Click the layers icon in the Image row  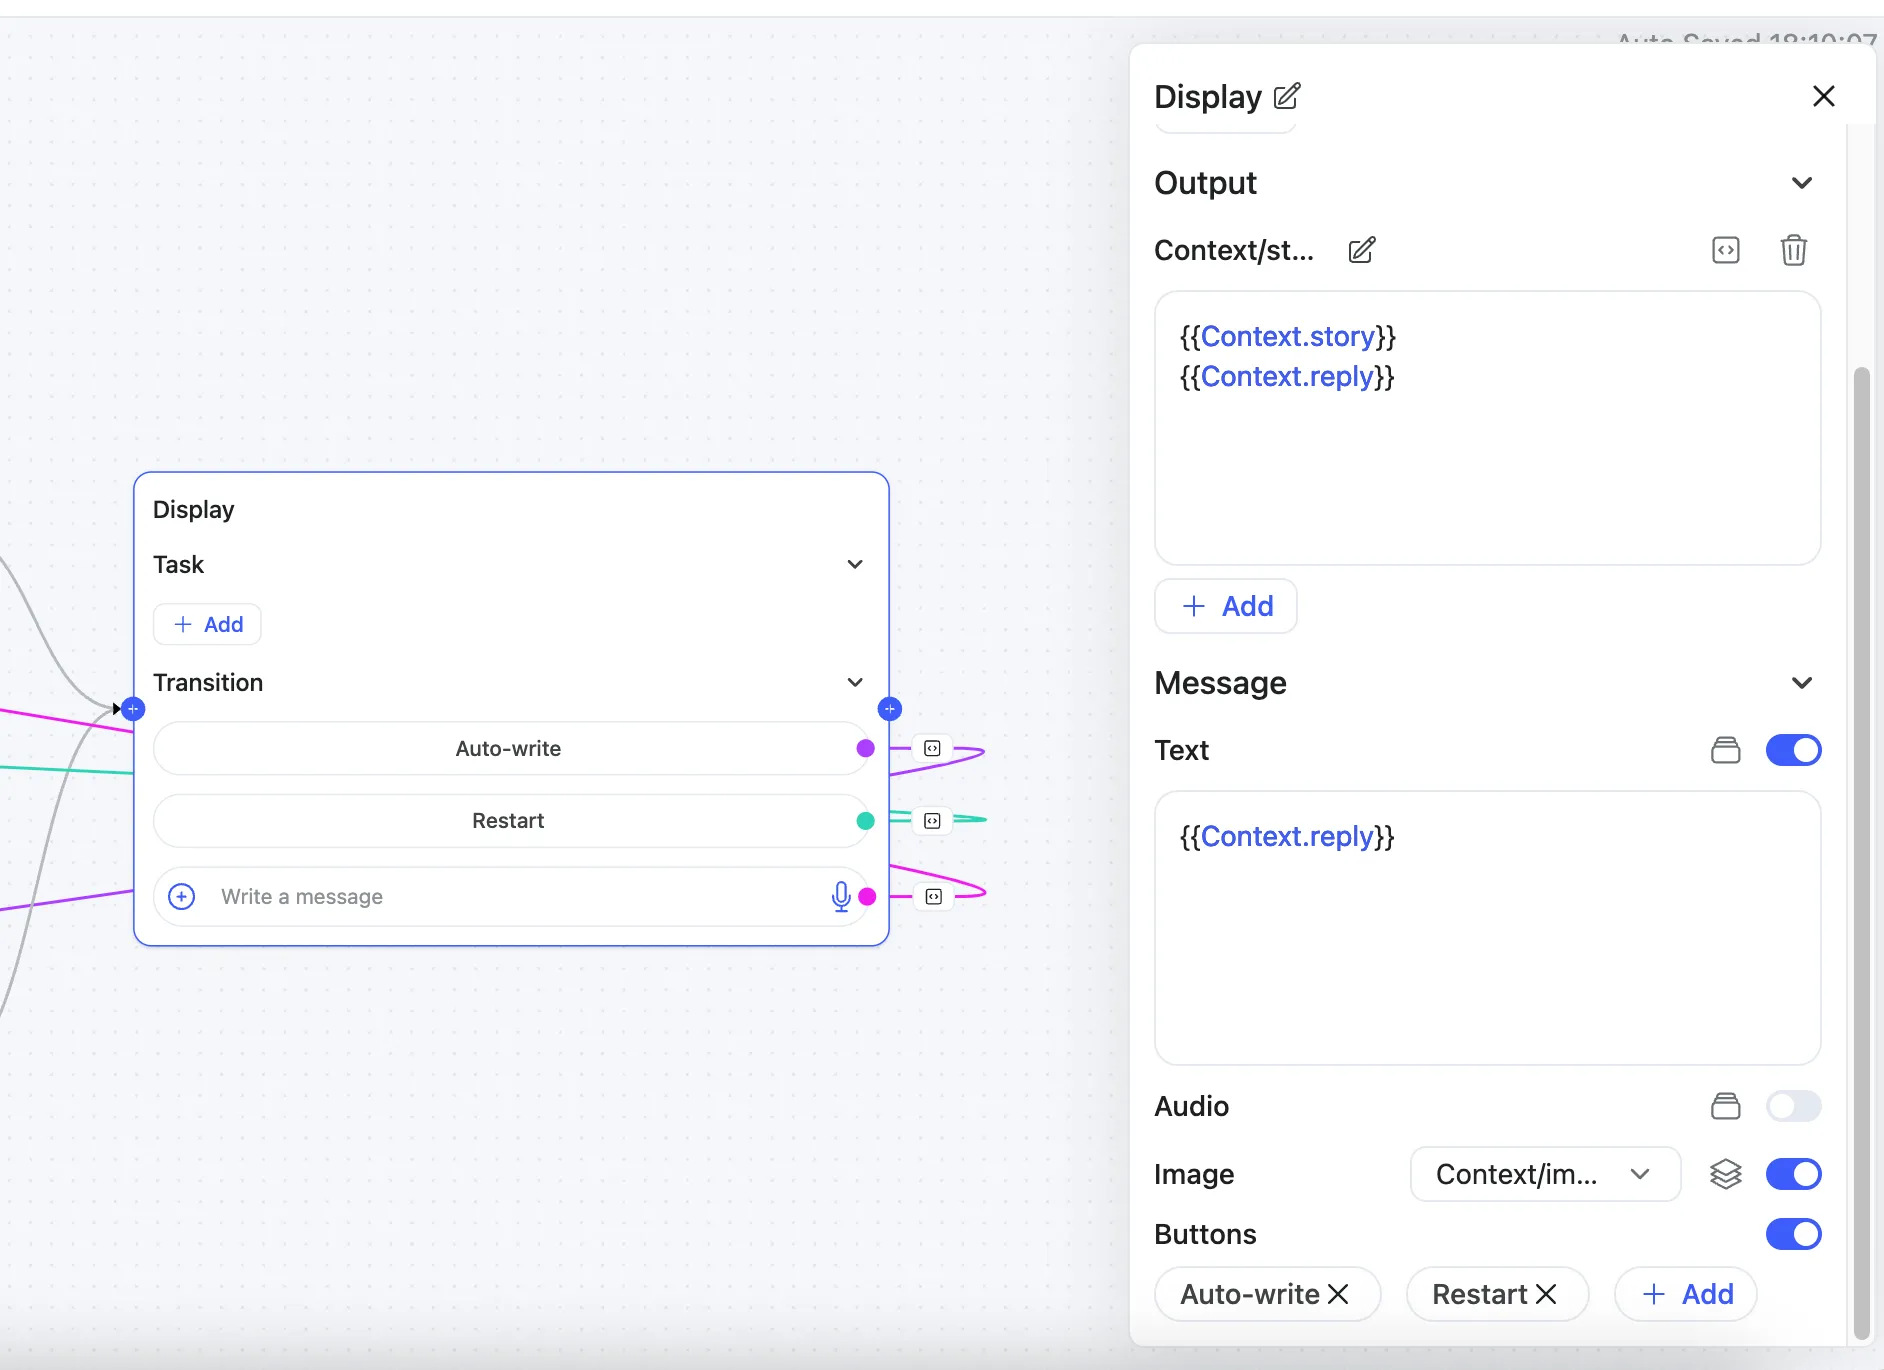(1725, 1174)
